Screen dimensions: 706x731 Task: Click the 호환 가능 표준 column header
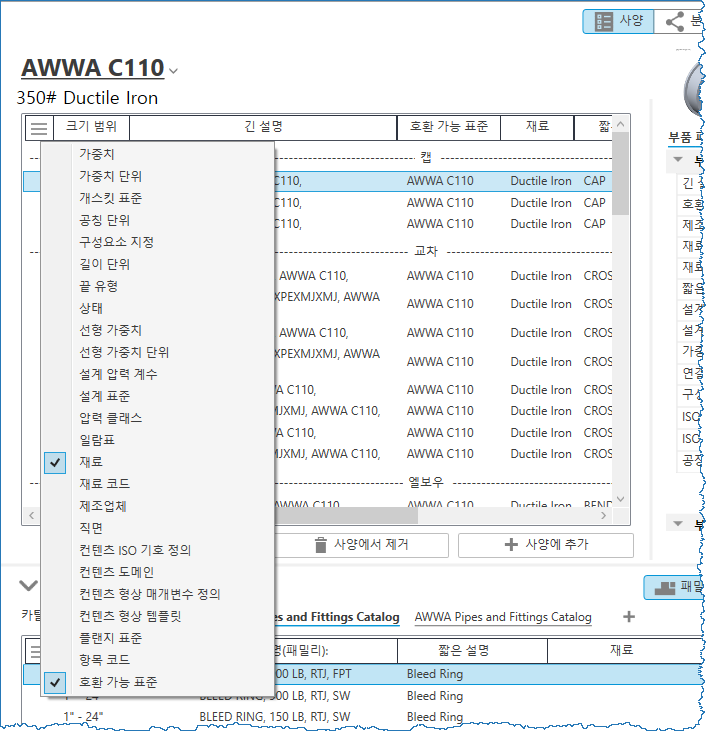(x=449, y=127)
